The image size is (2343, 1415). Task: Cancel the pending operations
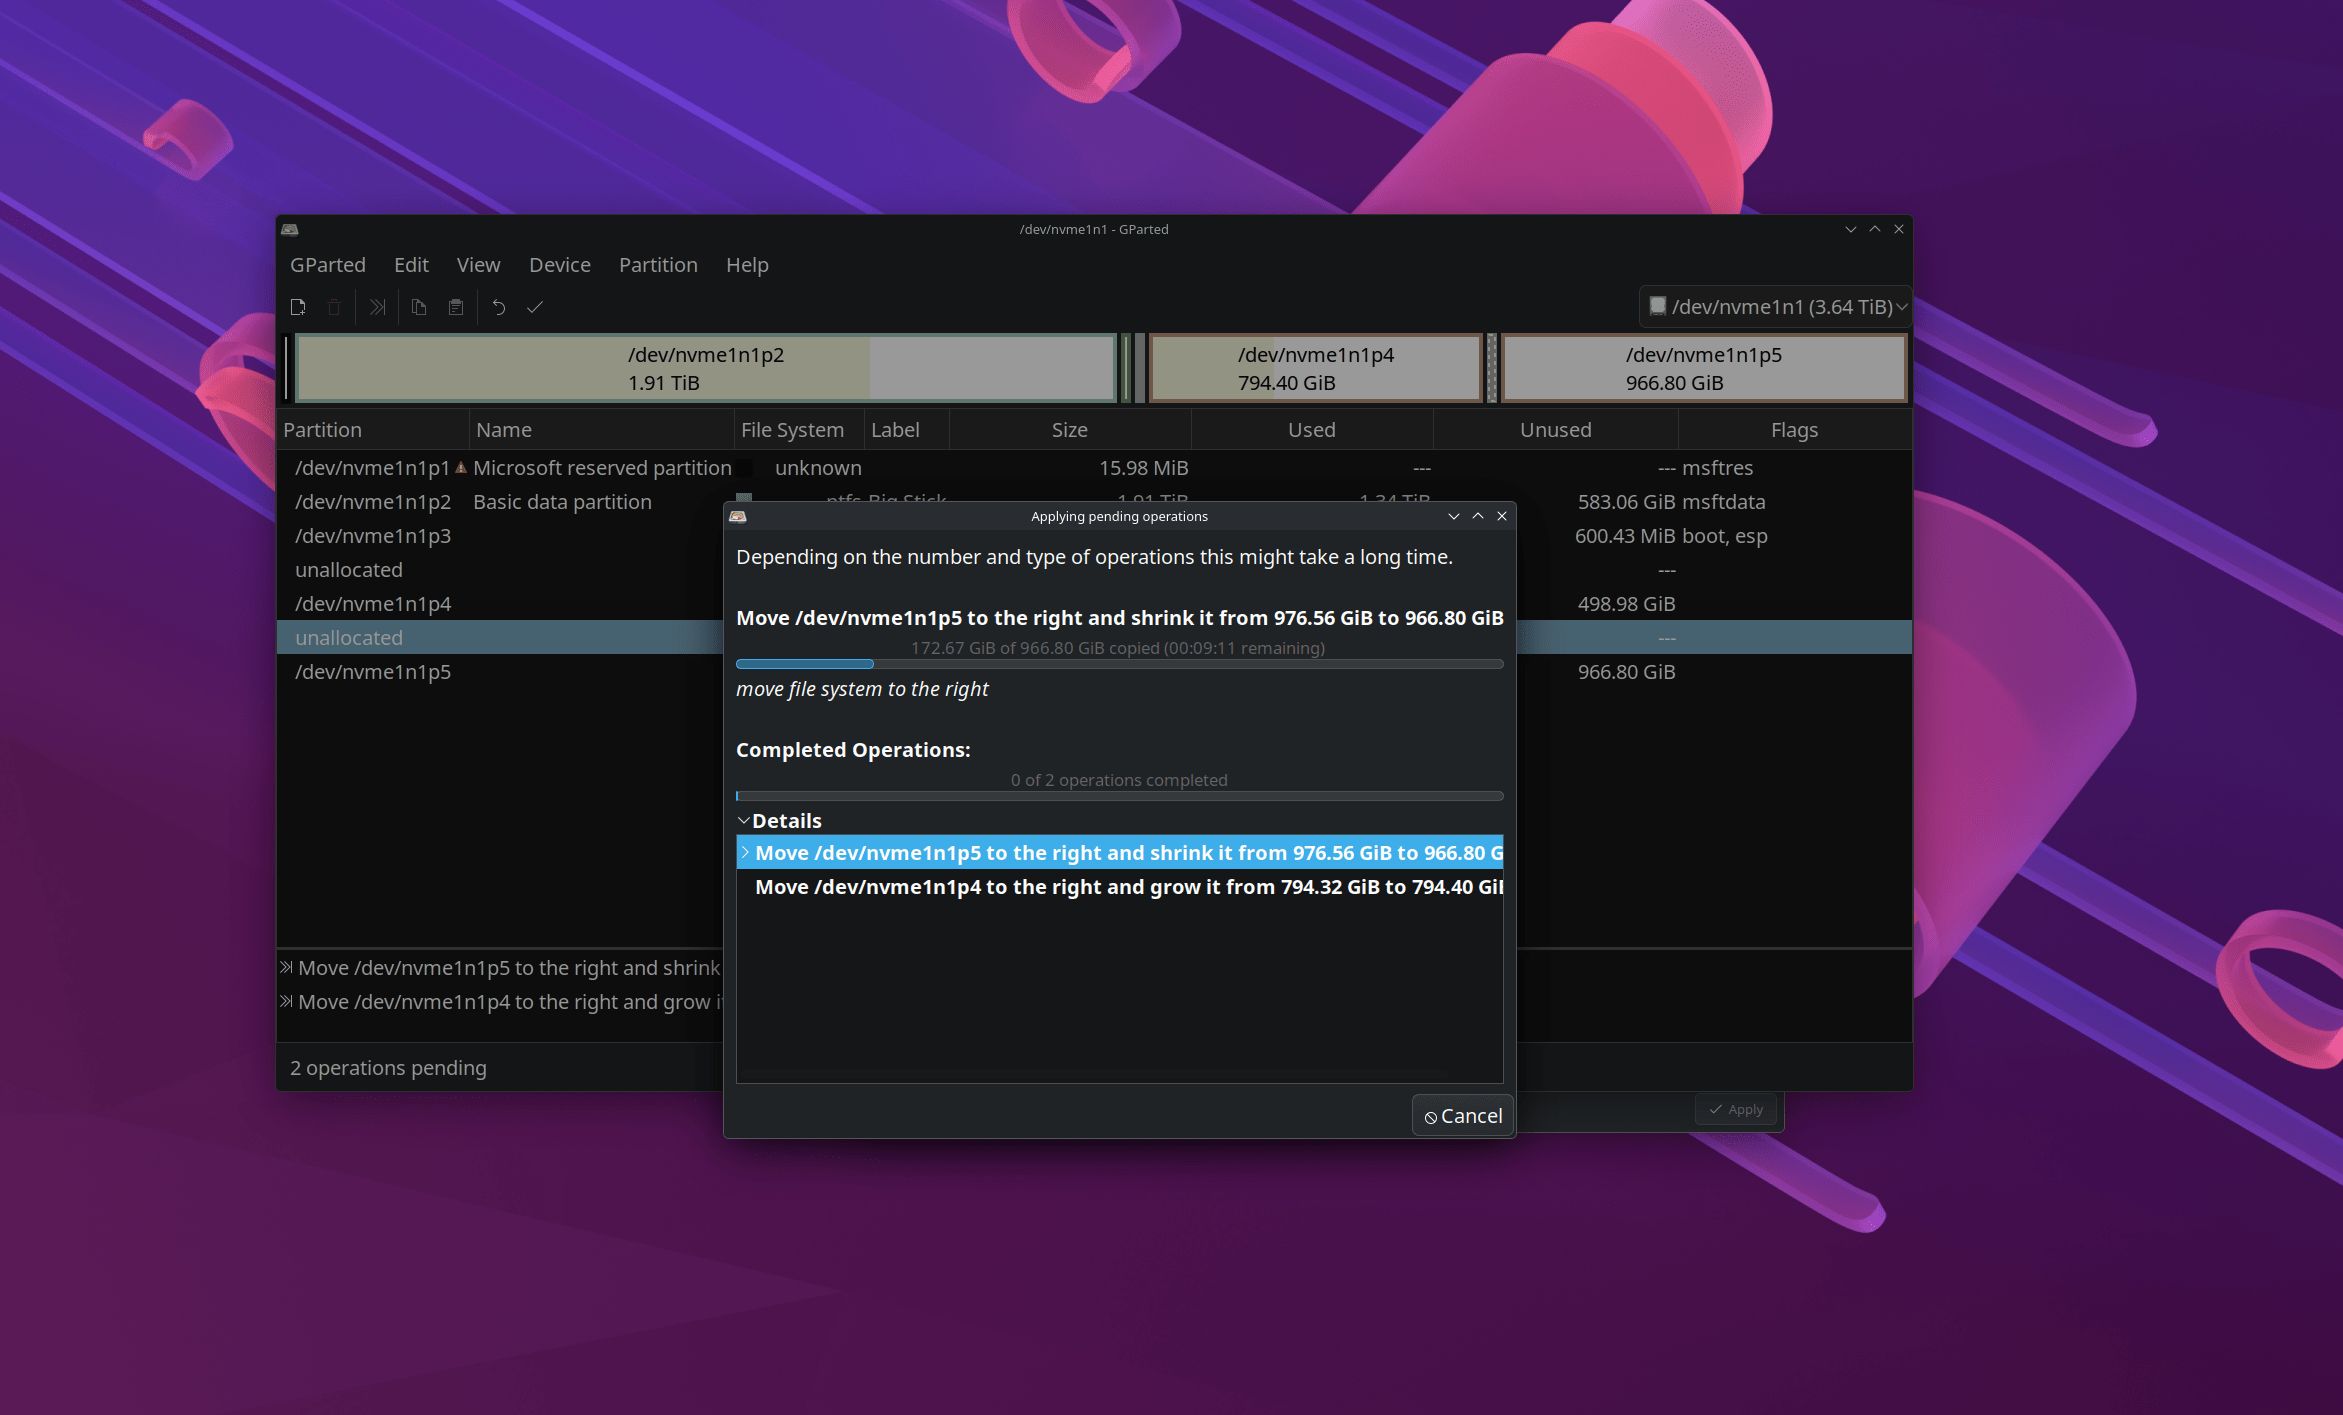(x=1462, y=1114)
